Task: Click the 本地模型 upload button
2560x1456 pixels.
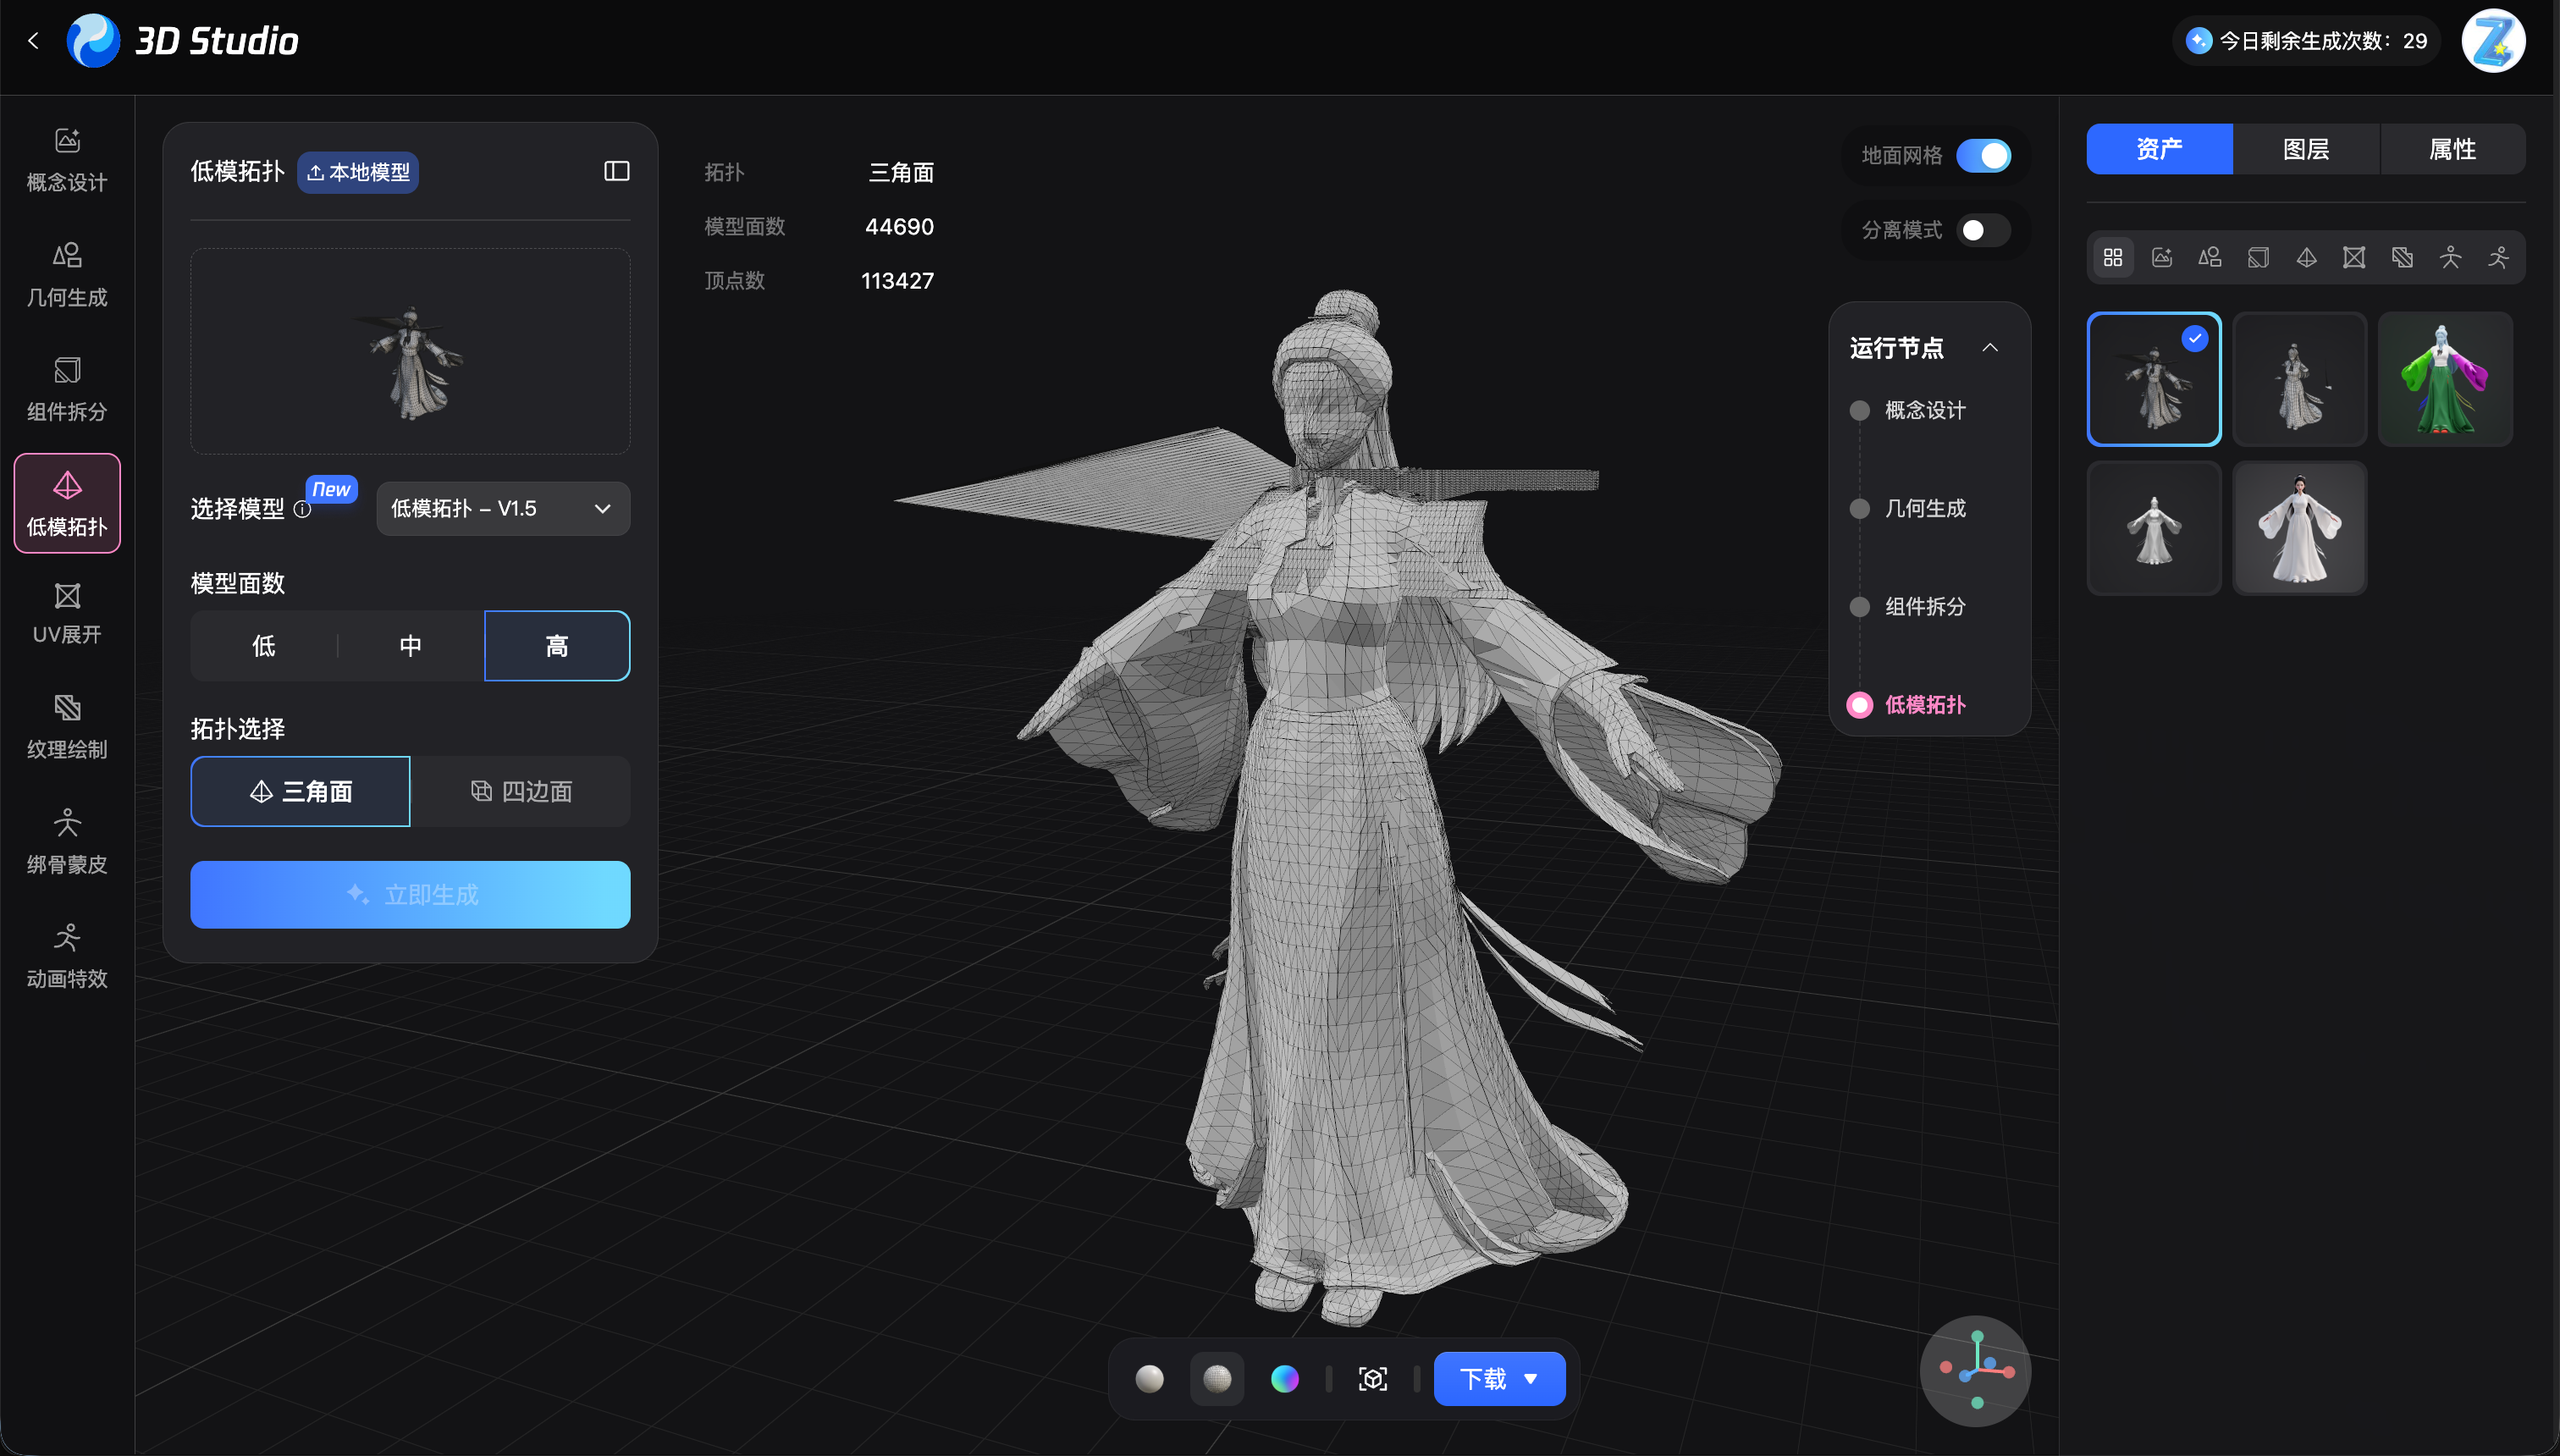Action: pos(358,172)
